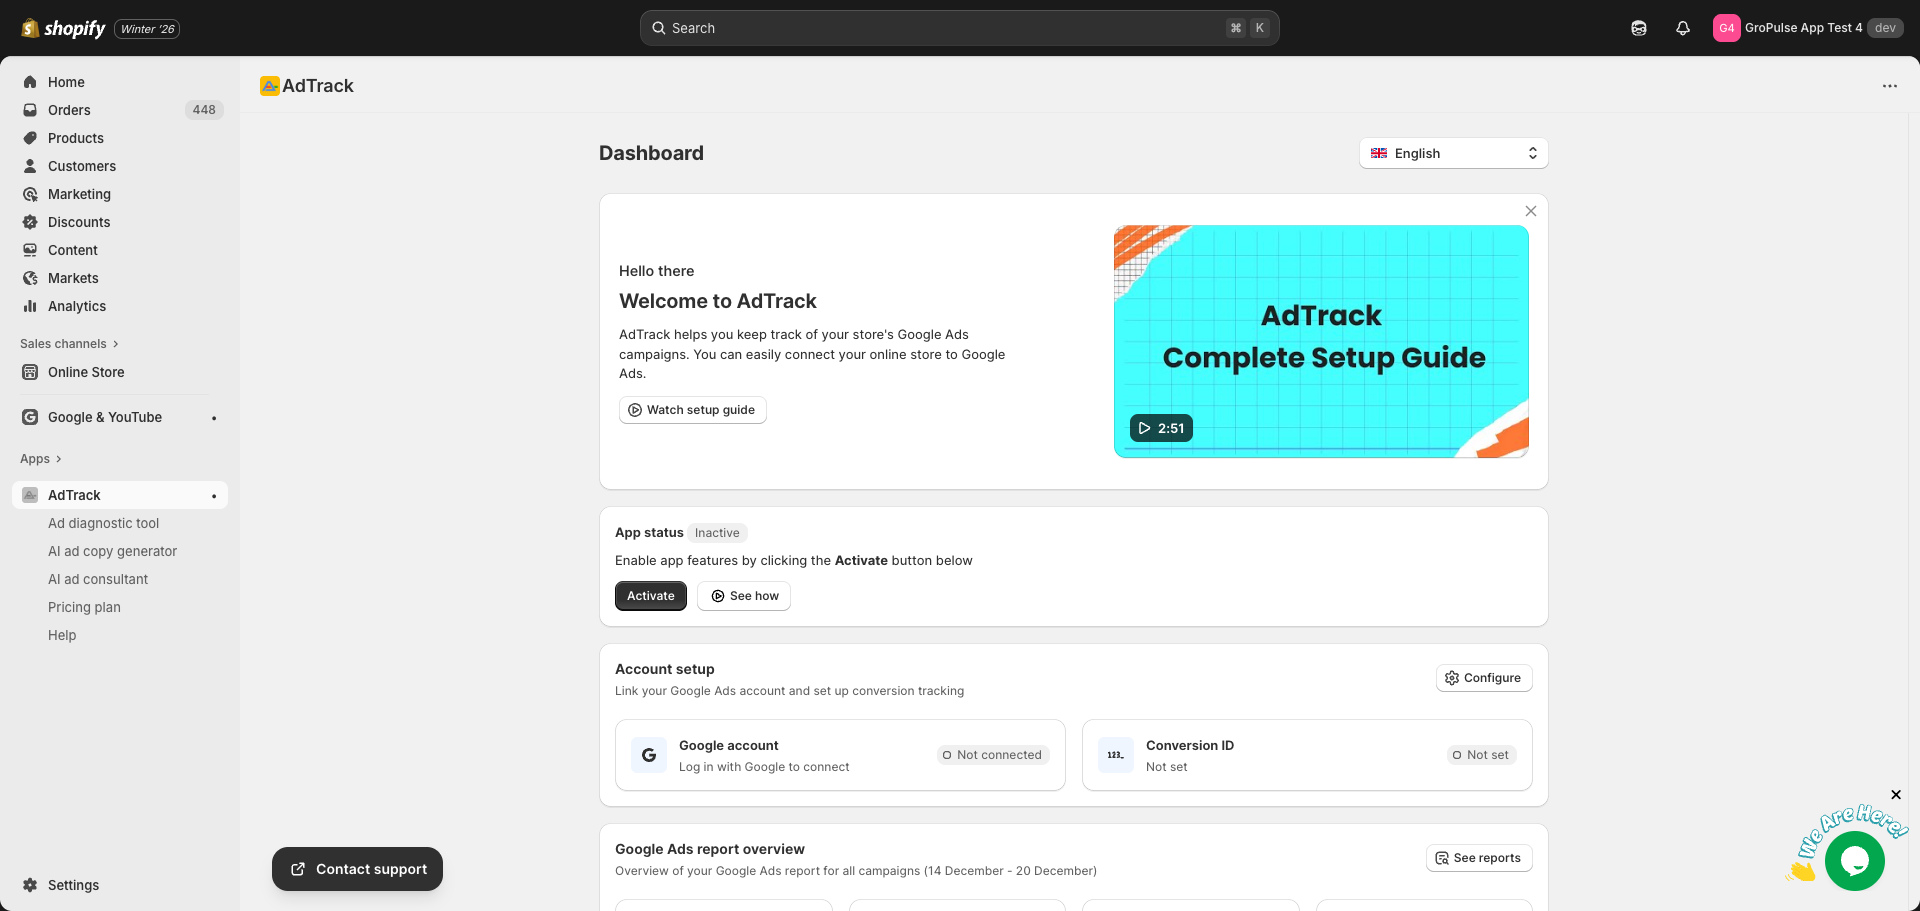Open the live chat widget
The image size is (1920, 911).
(1855, 861)
